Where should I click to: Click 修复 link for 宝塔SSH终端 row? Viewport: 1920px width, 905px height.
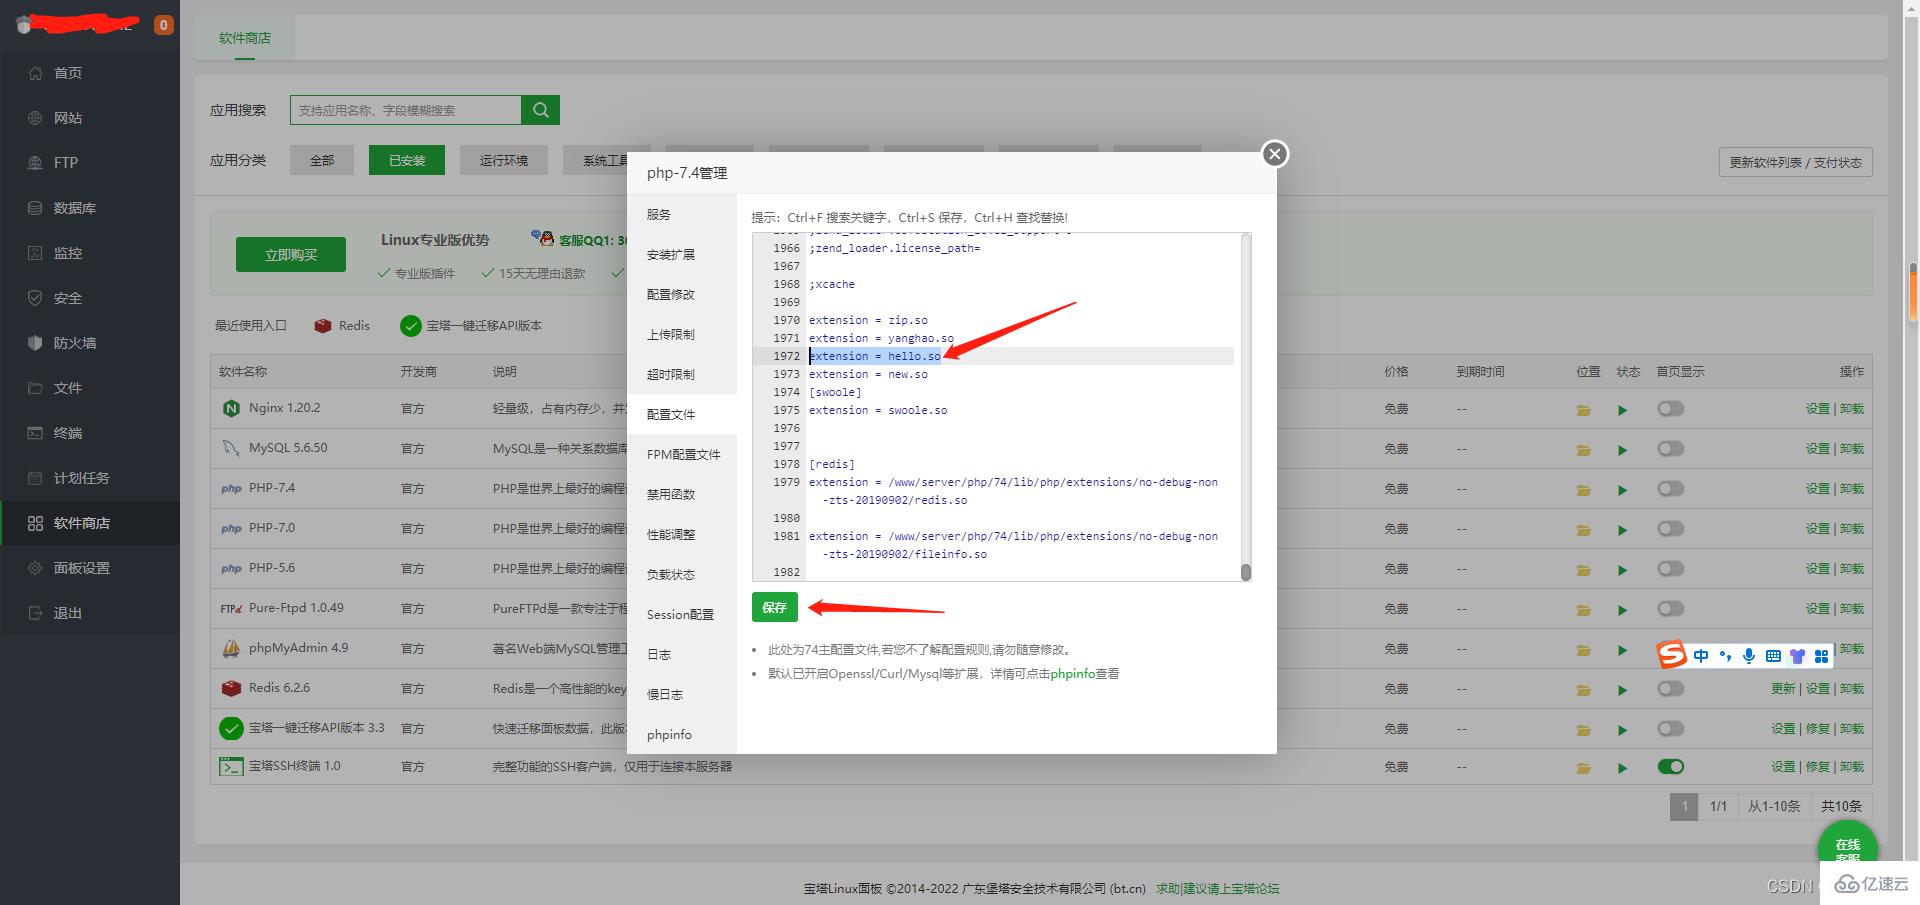[1817, 767]
